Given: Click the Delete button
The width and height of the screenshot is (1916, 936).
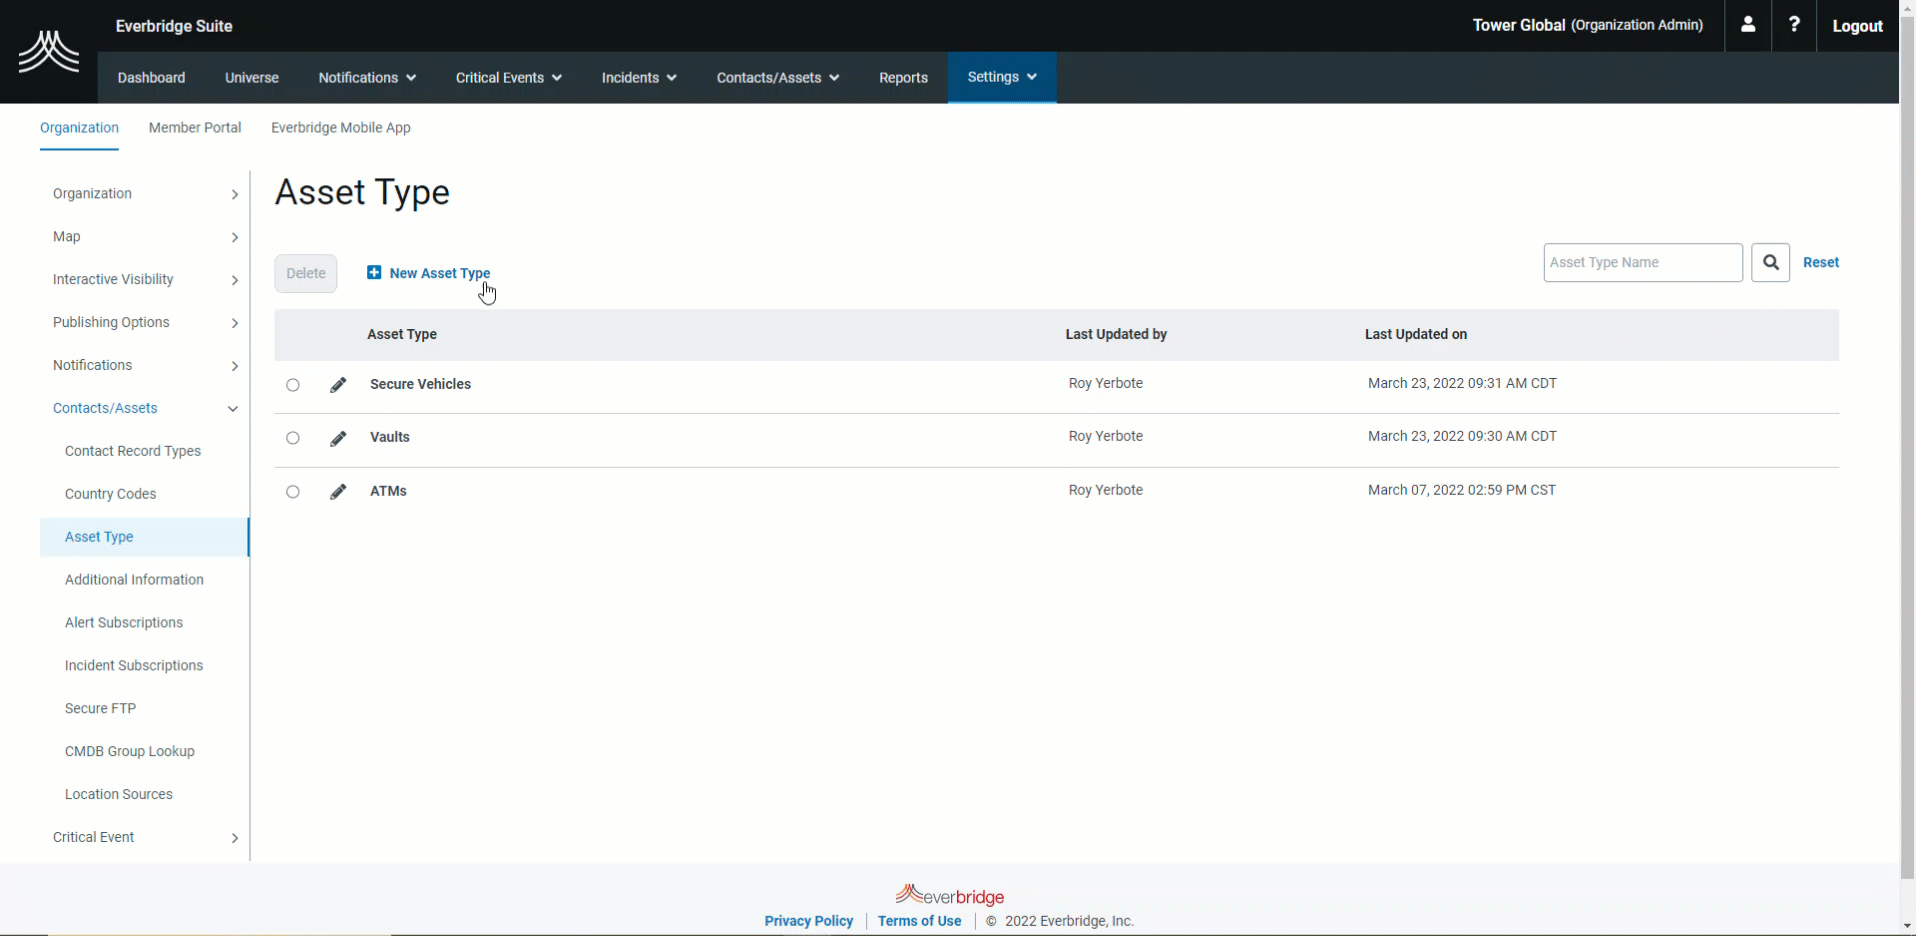Looking at the screenshot, I should coord(306,273).
